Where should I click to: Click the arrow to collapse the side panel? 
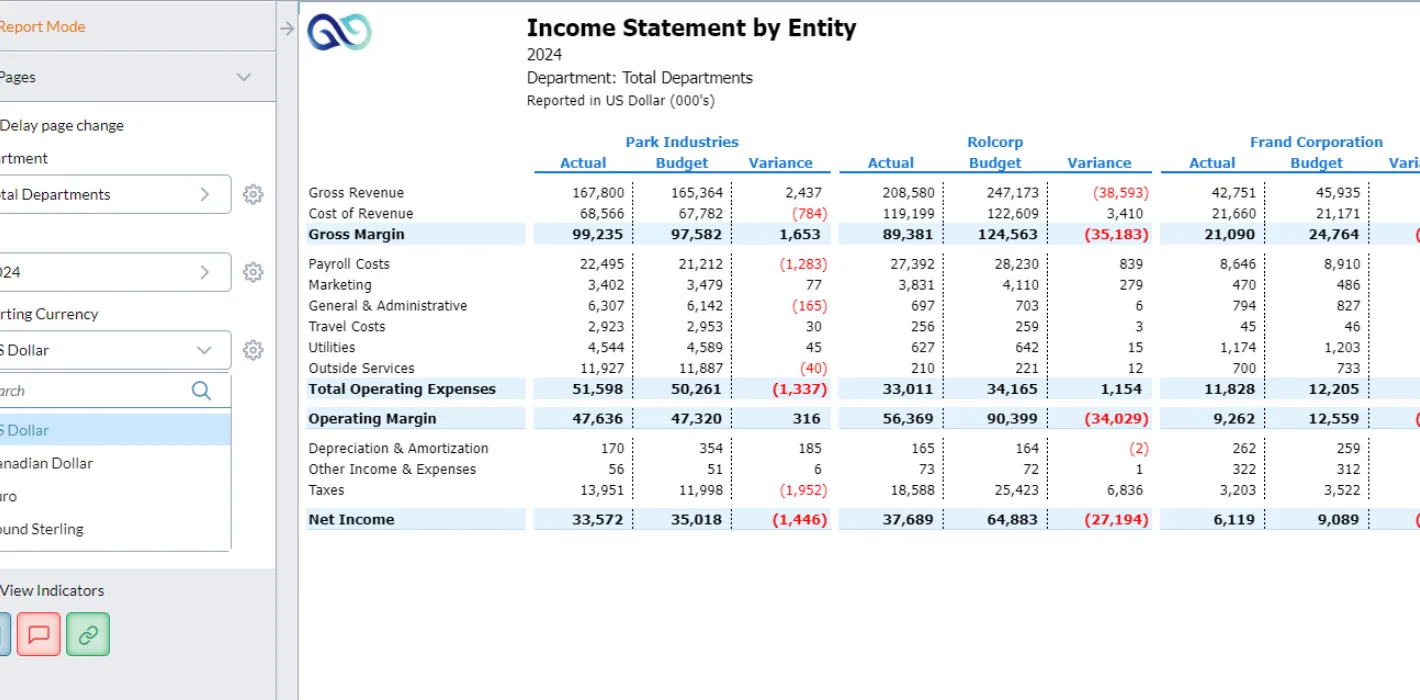pyautogui.click(x=287, y=29)
